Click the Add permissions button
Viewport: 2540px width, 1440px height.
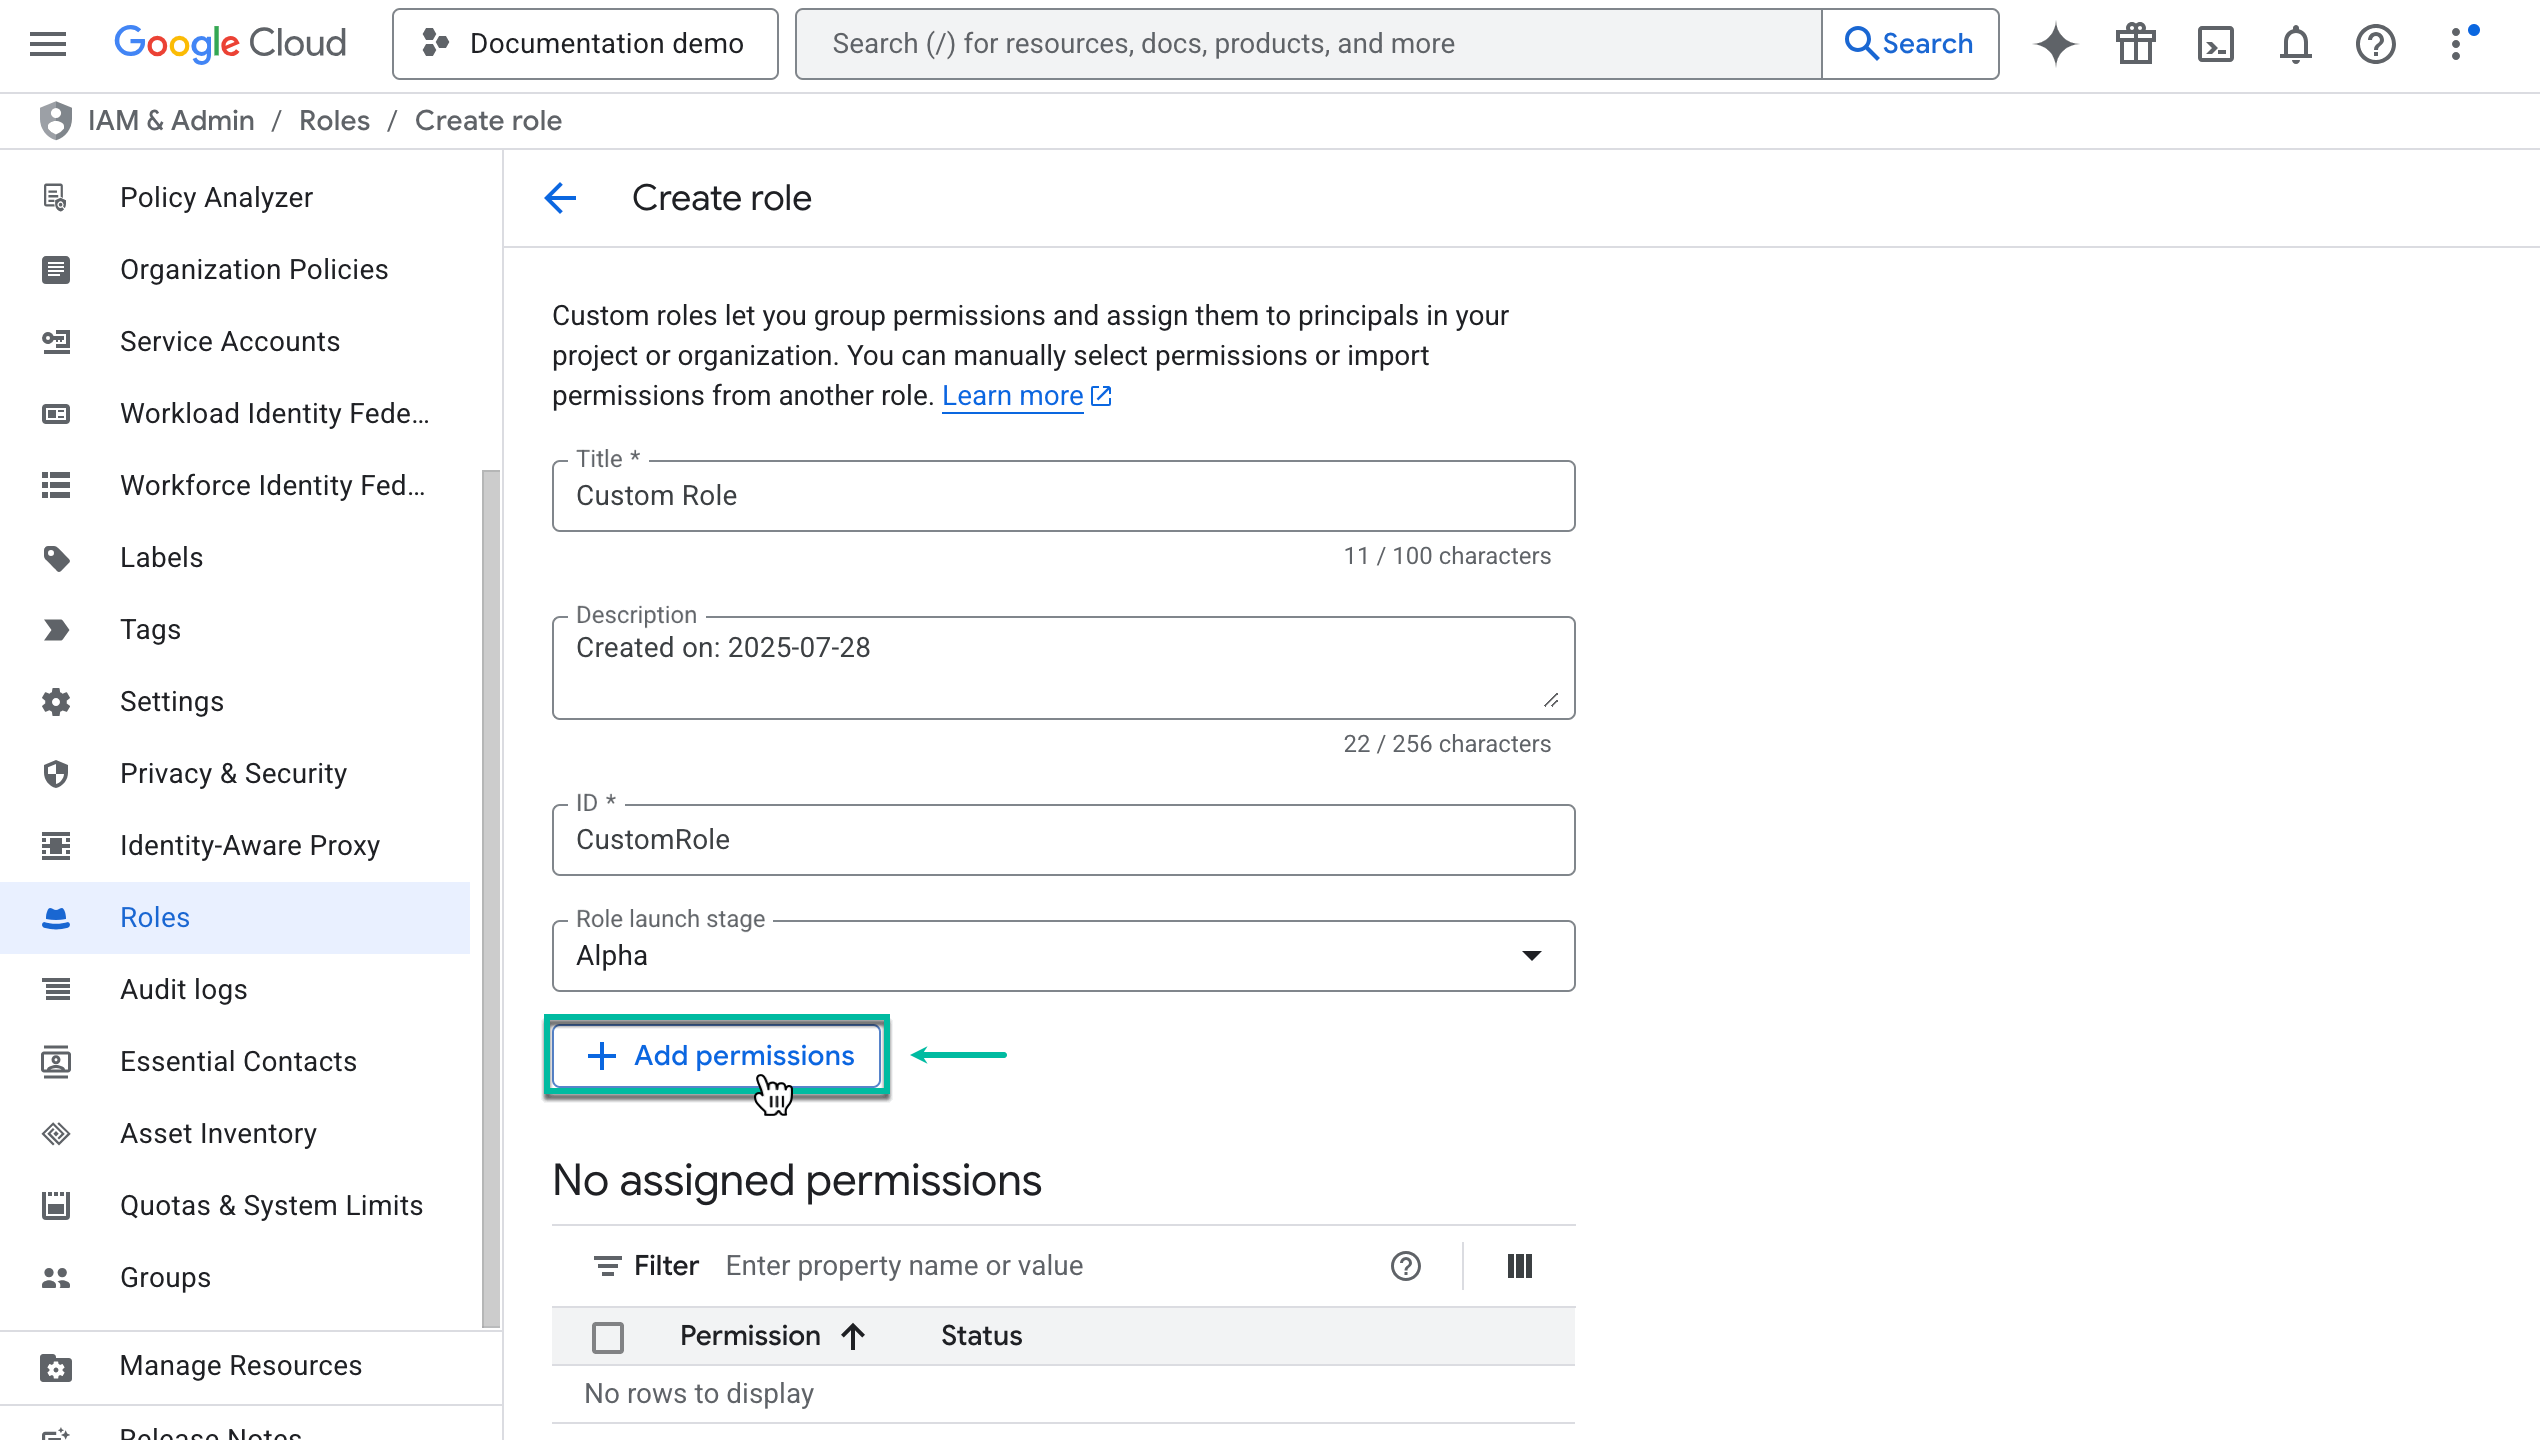[716, 1055]
